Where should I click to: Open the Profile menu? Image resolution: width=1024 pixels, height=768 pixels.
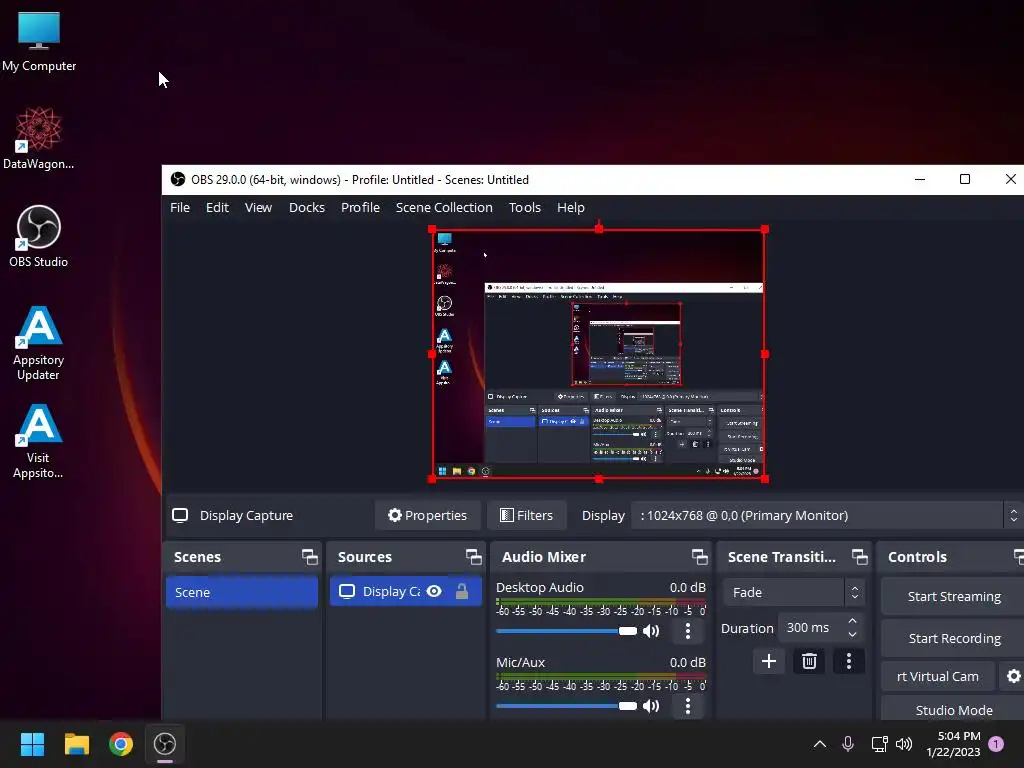pyautogui.click(x=360, y=207)
